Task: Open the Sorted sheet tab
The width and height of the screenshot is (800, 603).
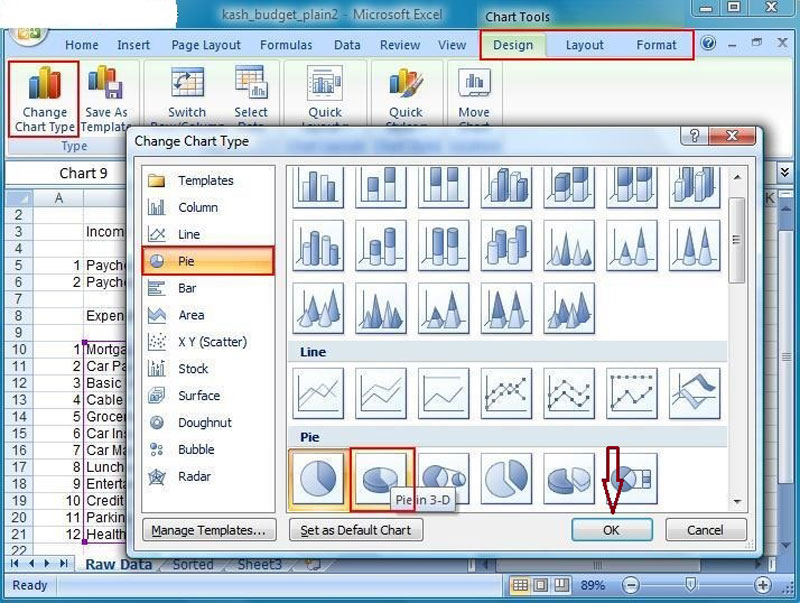Action: click(193, 564)
